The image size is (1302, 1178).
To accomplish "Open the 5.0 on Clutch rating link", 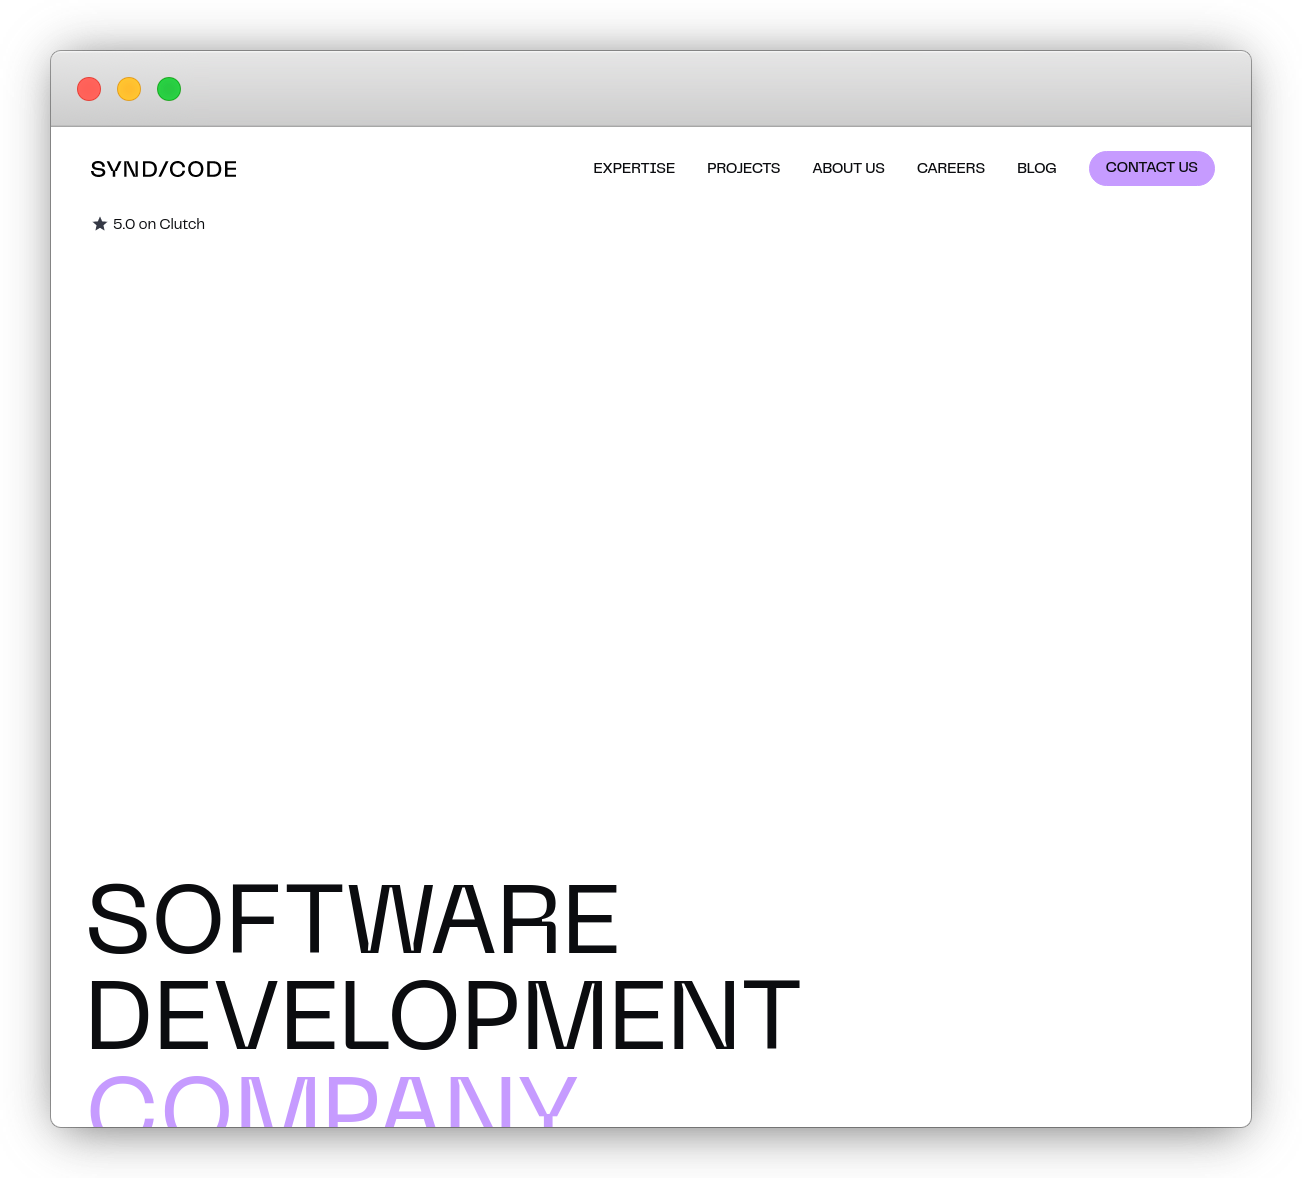I will coord(159,224).
